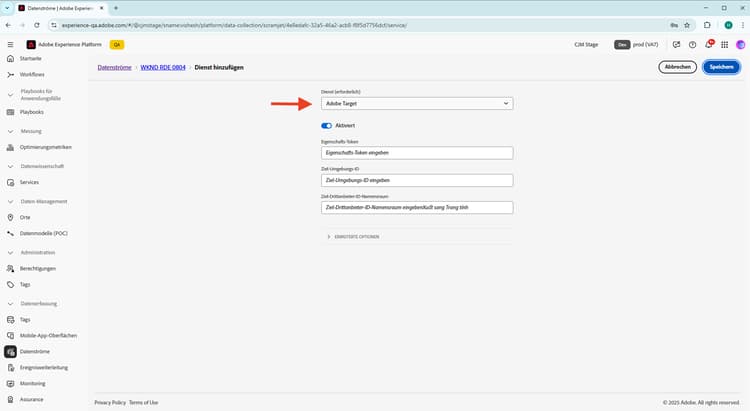Go back in browser history

(8, 25)
